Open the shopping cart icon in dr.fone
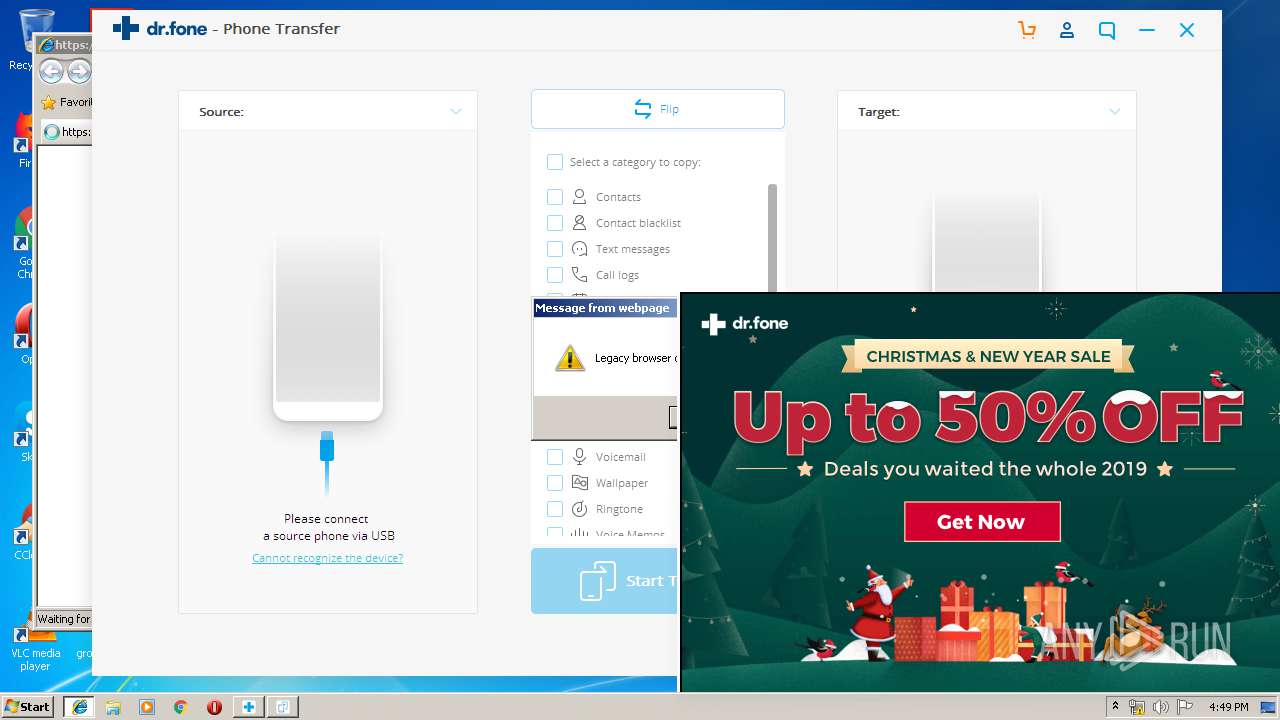 [x=1027, y=30]
